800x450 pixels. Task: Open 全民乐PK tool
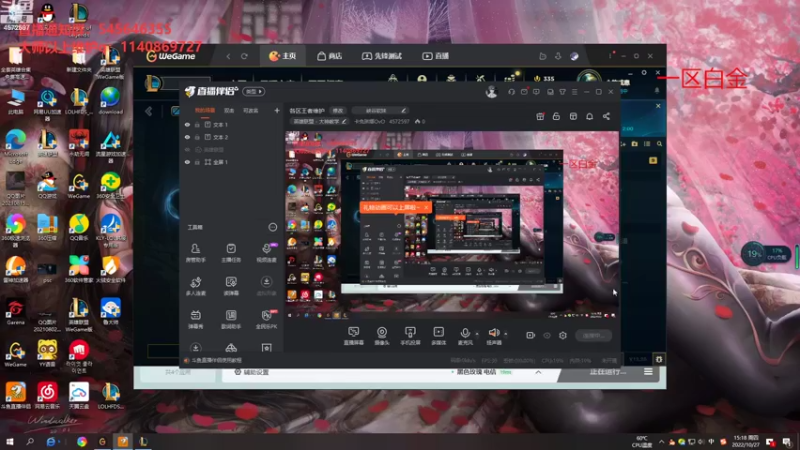tap(266, 319)
